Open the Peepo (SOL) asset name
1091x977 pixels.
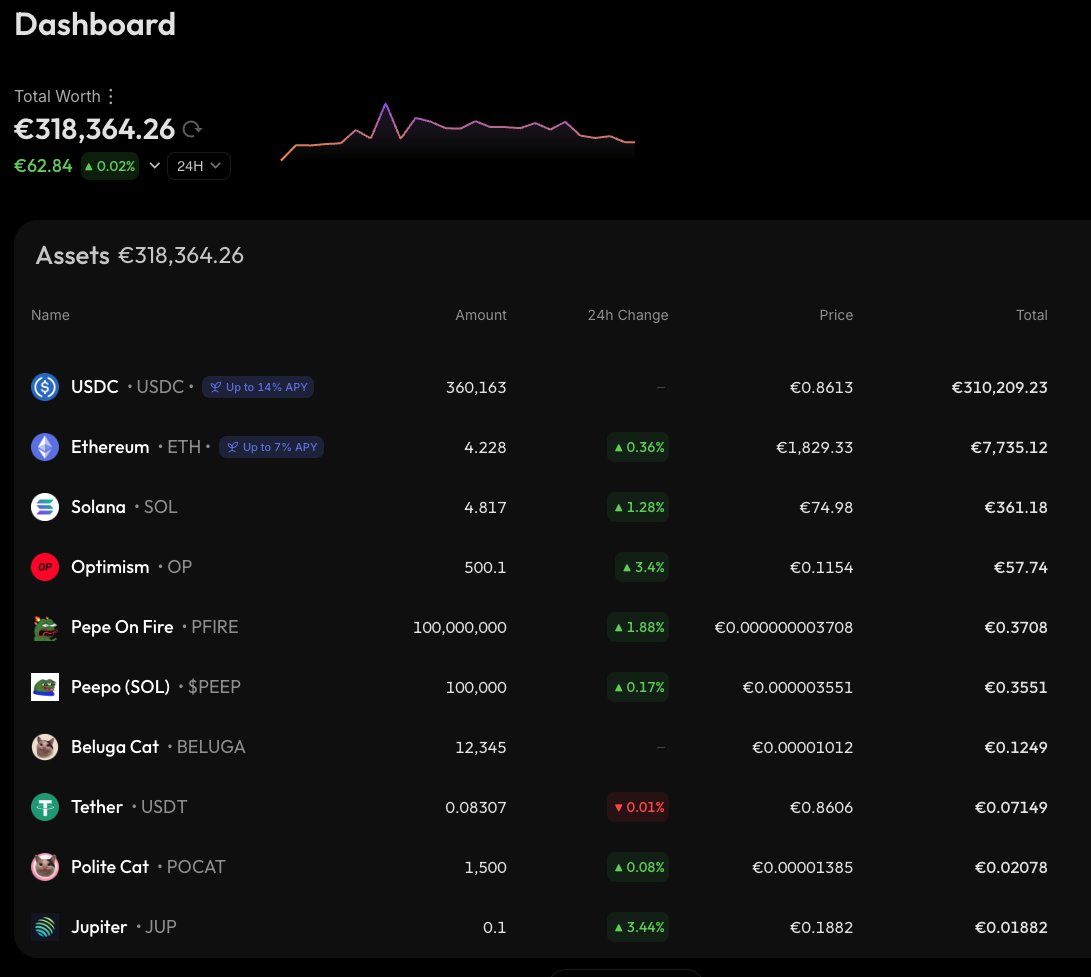(120, 687)
